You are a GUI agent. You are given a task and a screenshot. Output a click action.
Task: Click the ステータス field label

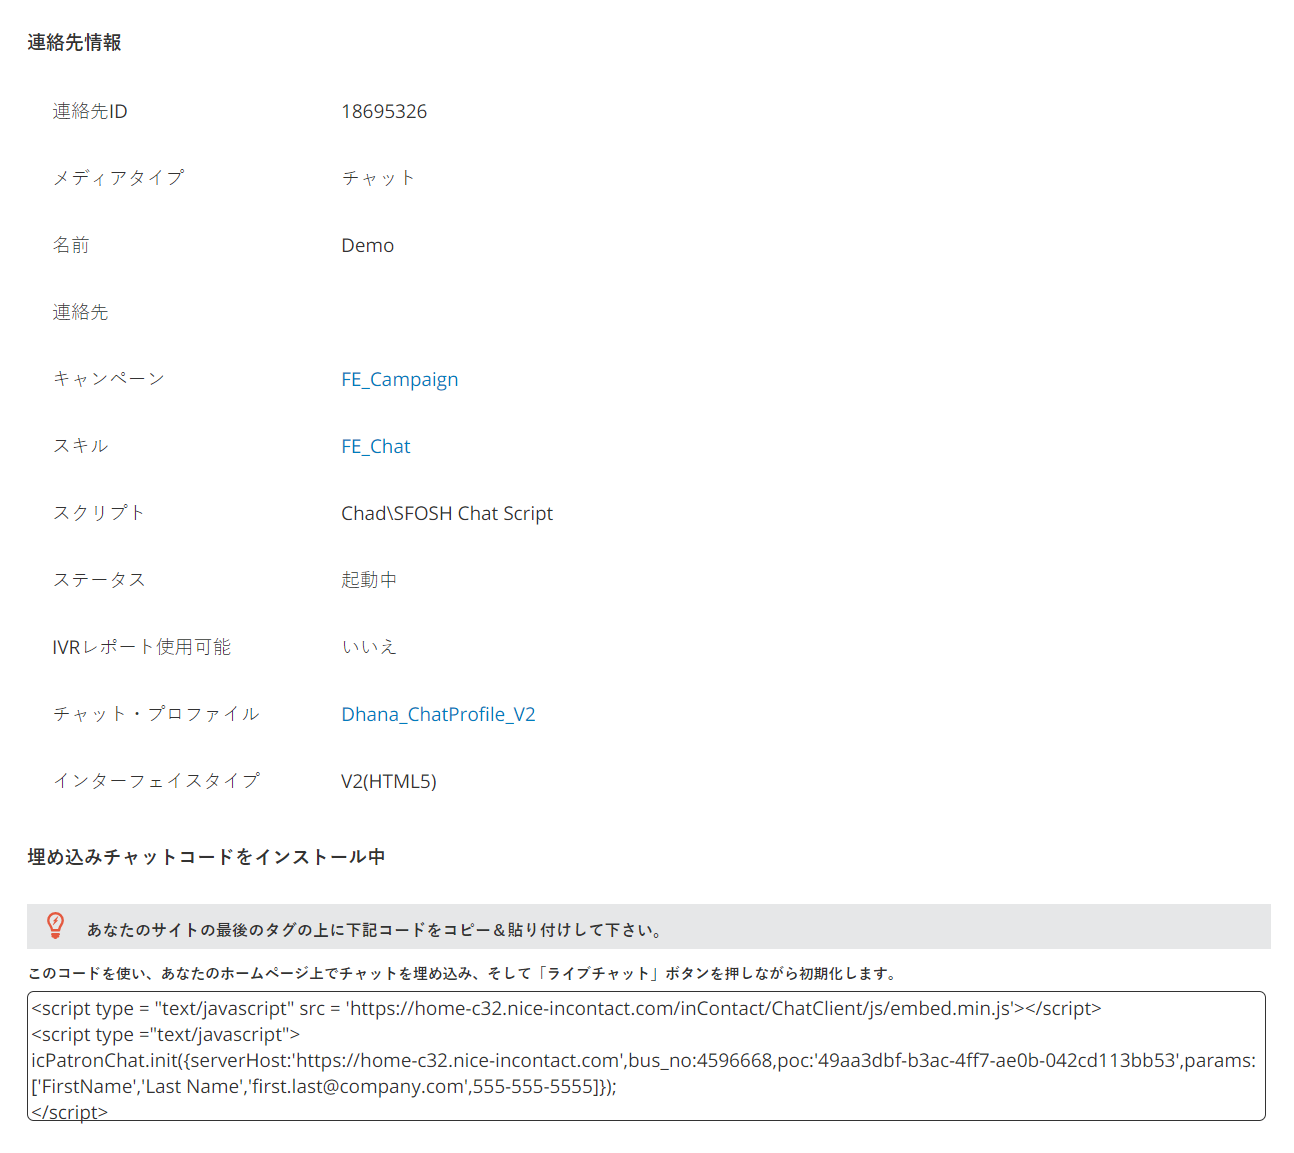(99, 580)
